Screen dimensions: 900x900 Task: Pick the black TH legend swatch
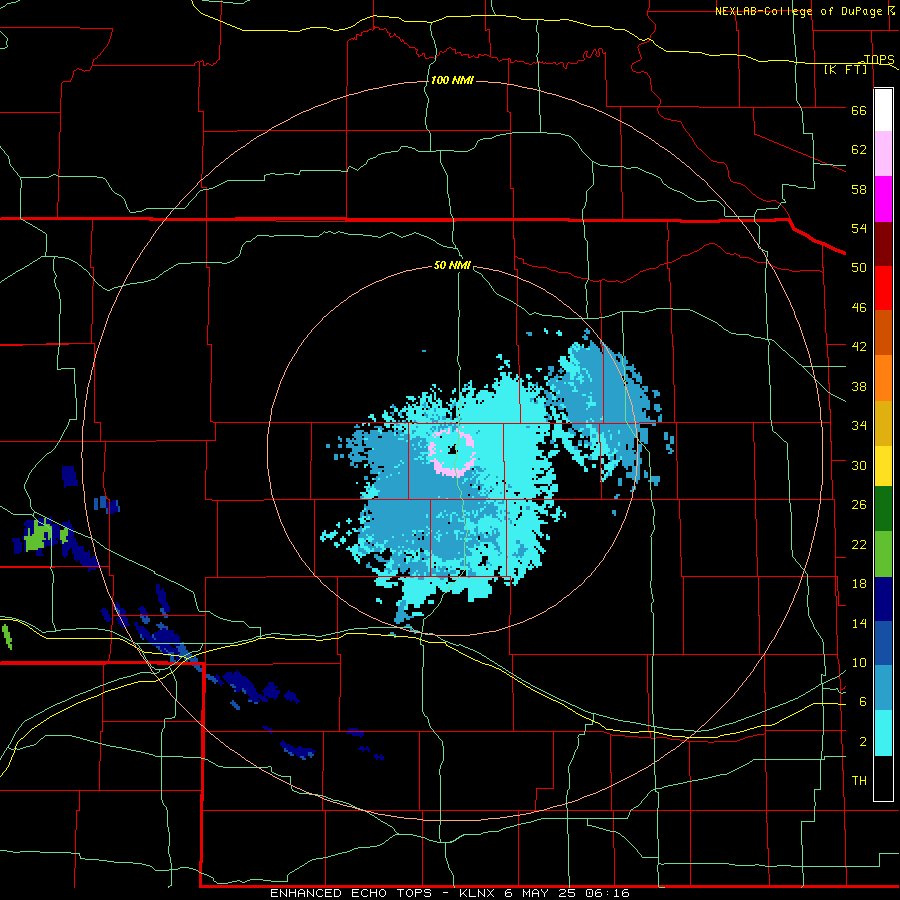point(883,778)
